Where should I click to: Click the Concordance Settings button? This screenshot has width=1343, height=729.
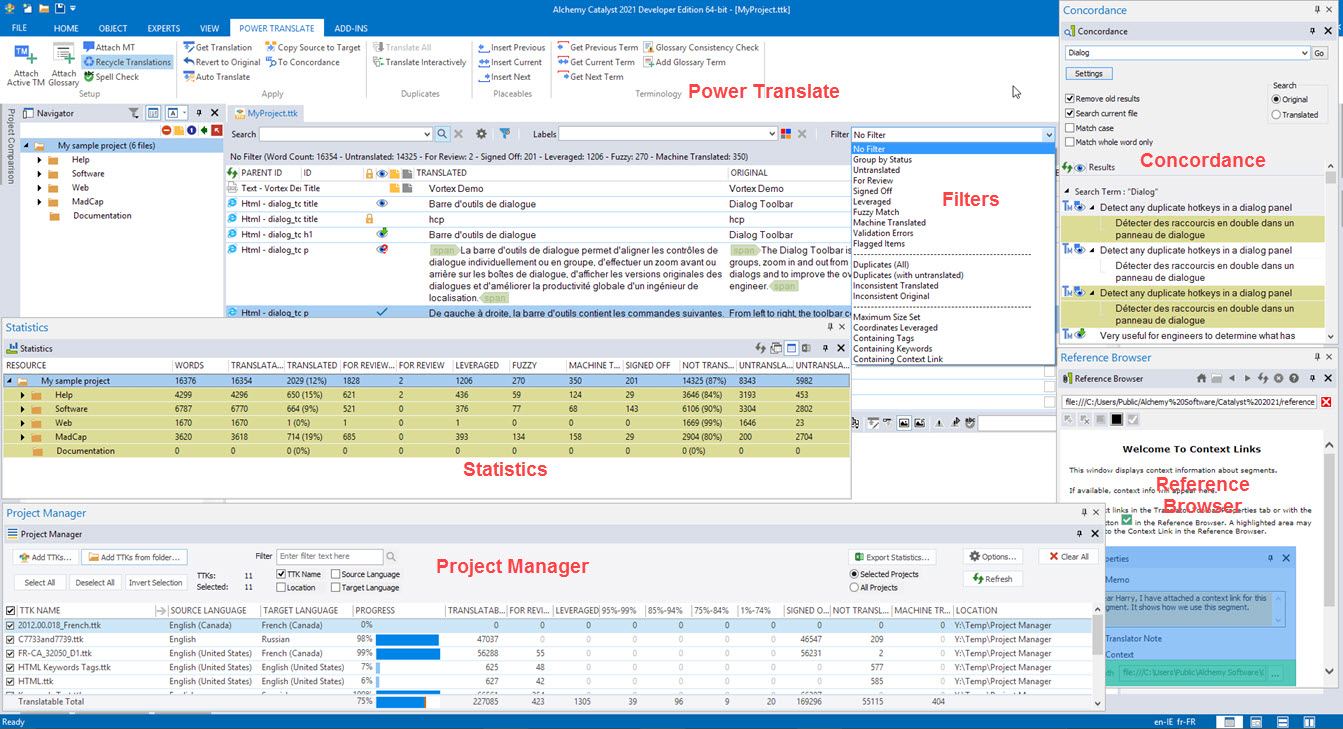coord(1088,74)
